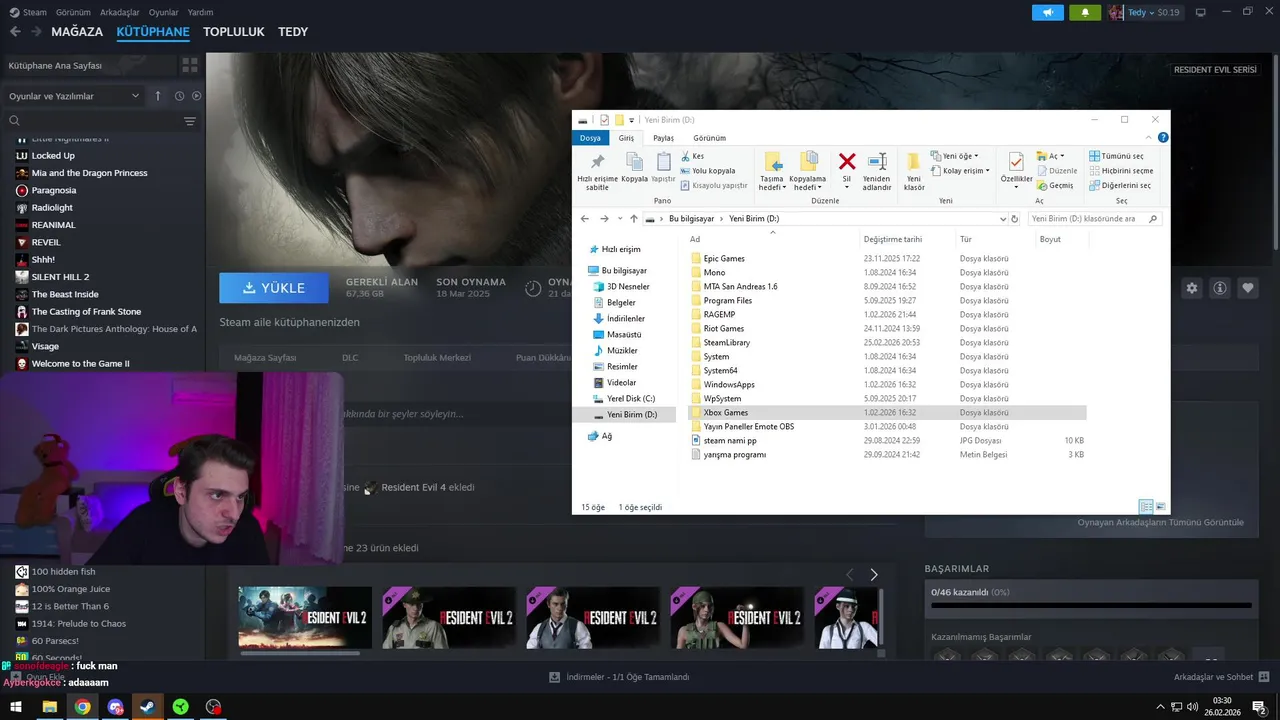Click Steam ready-to-play filter icon

pos(196,96)
